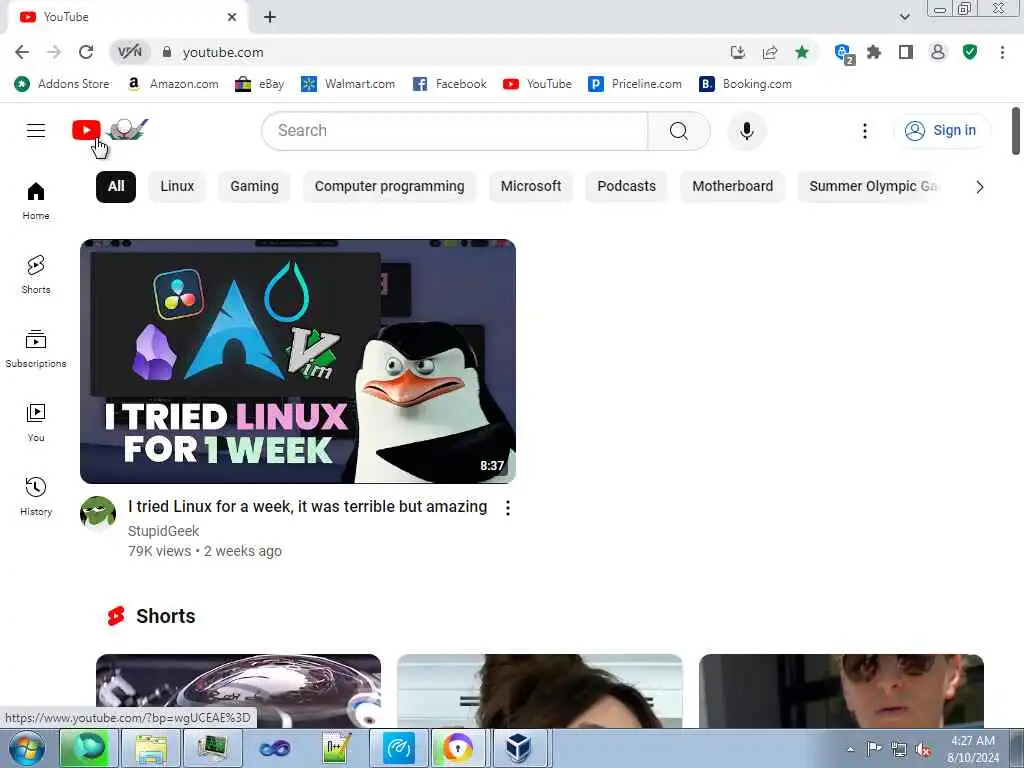1024x768 pixels.
Task: Click the muted volume tray icon
Action: [x=924, y=750]
